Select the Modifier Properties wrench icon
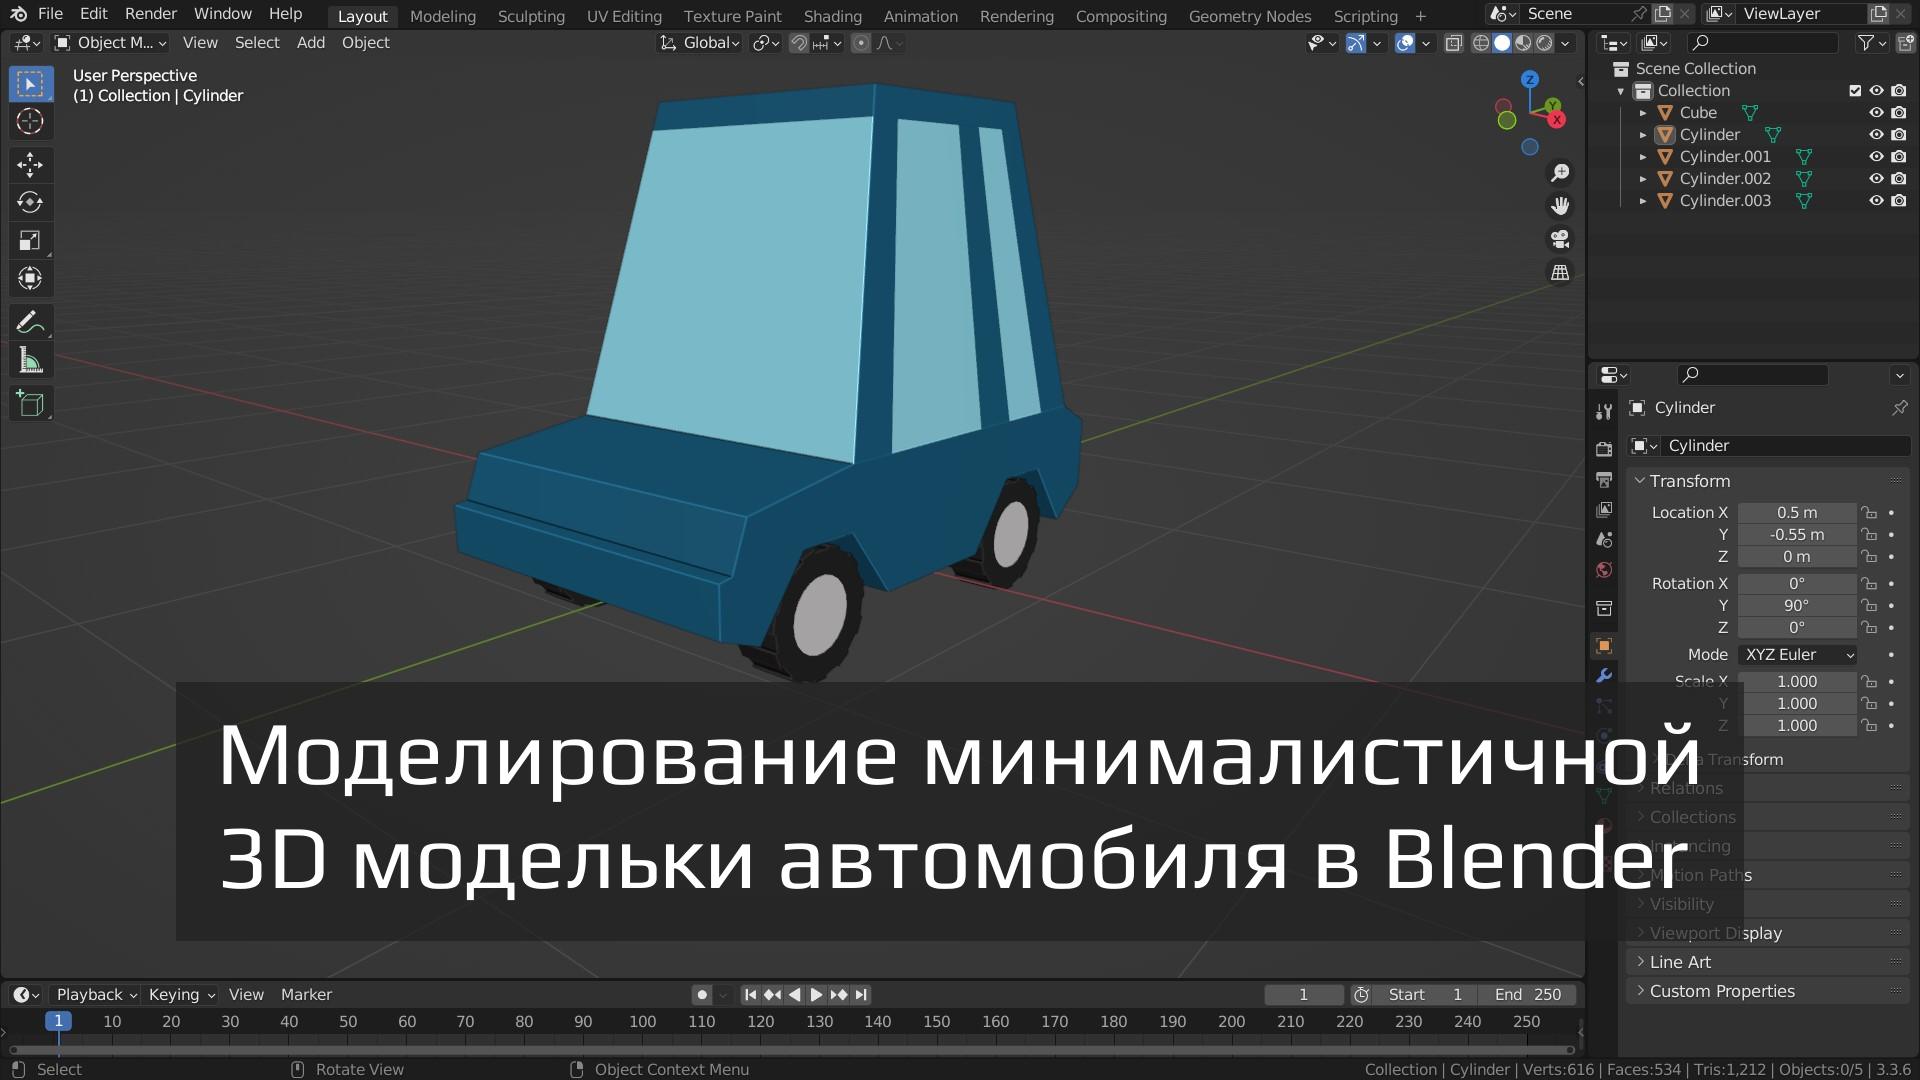The image size is (1920, 1080). 1604,676
